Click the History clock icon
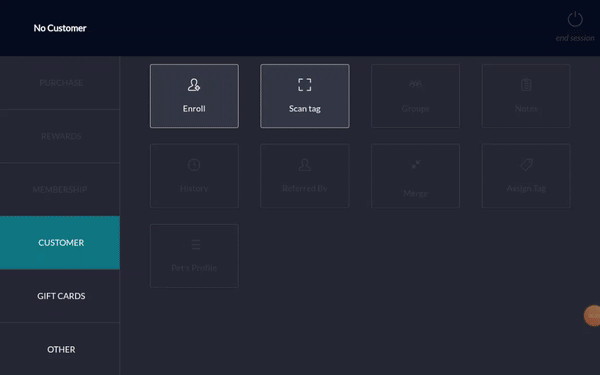The width and height of the screenshot is (600, 375). (x=194, y=165)
